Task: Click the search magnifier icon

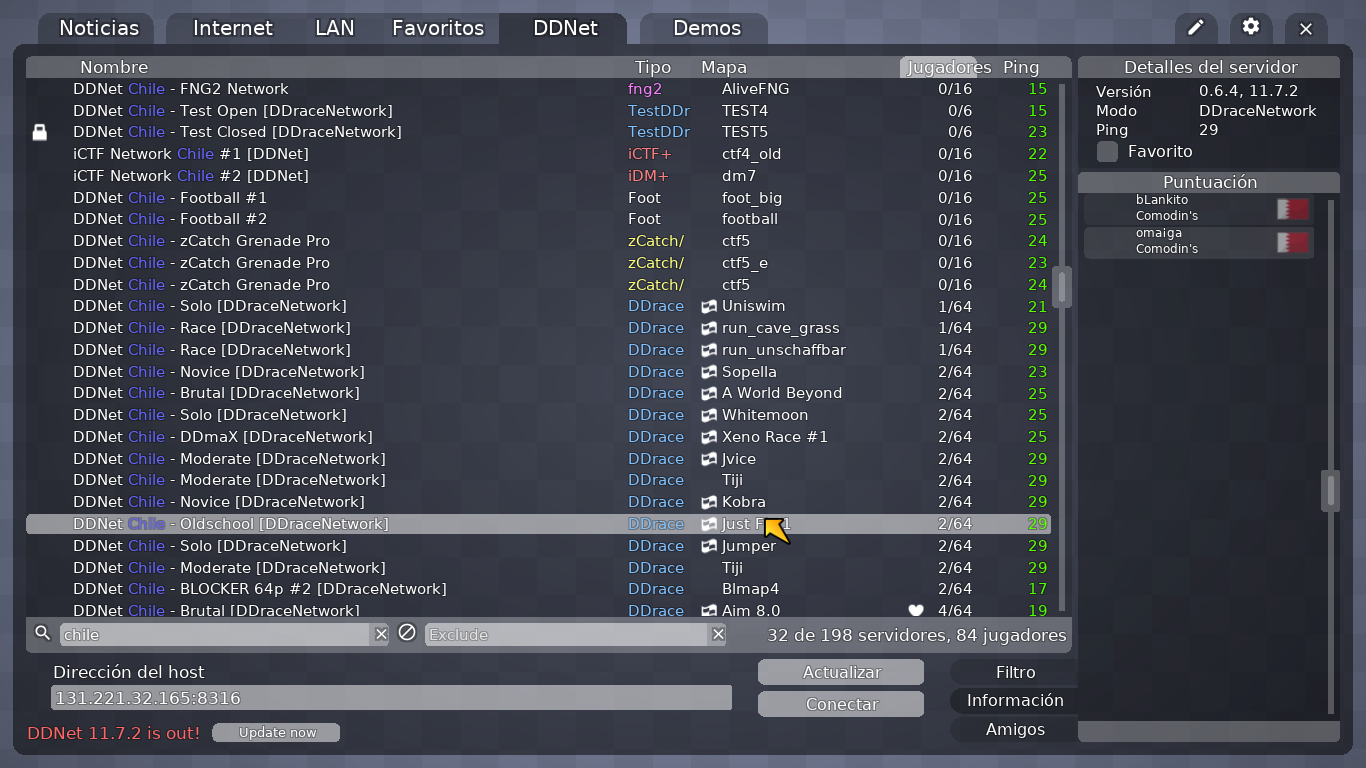Action: [41, 634]
